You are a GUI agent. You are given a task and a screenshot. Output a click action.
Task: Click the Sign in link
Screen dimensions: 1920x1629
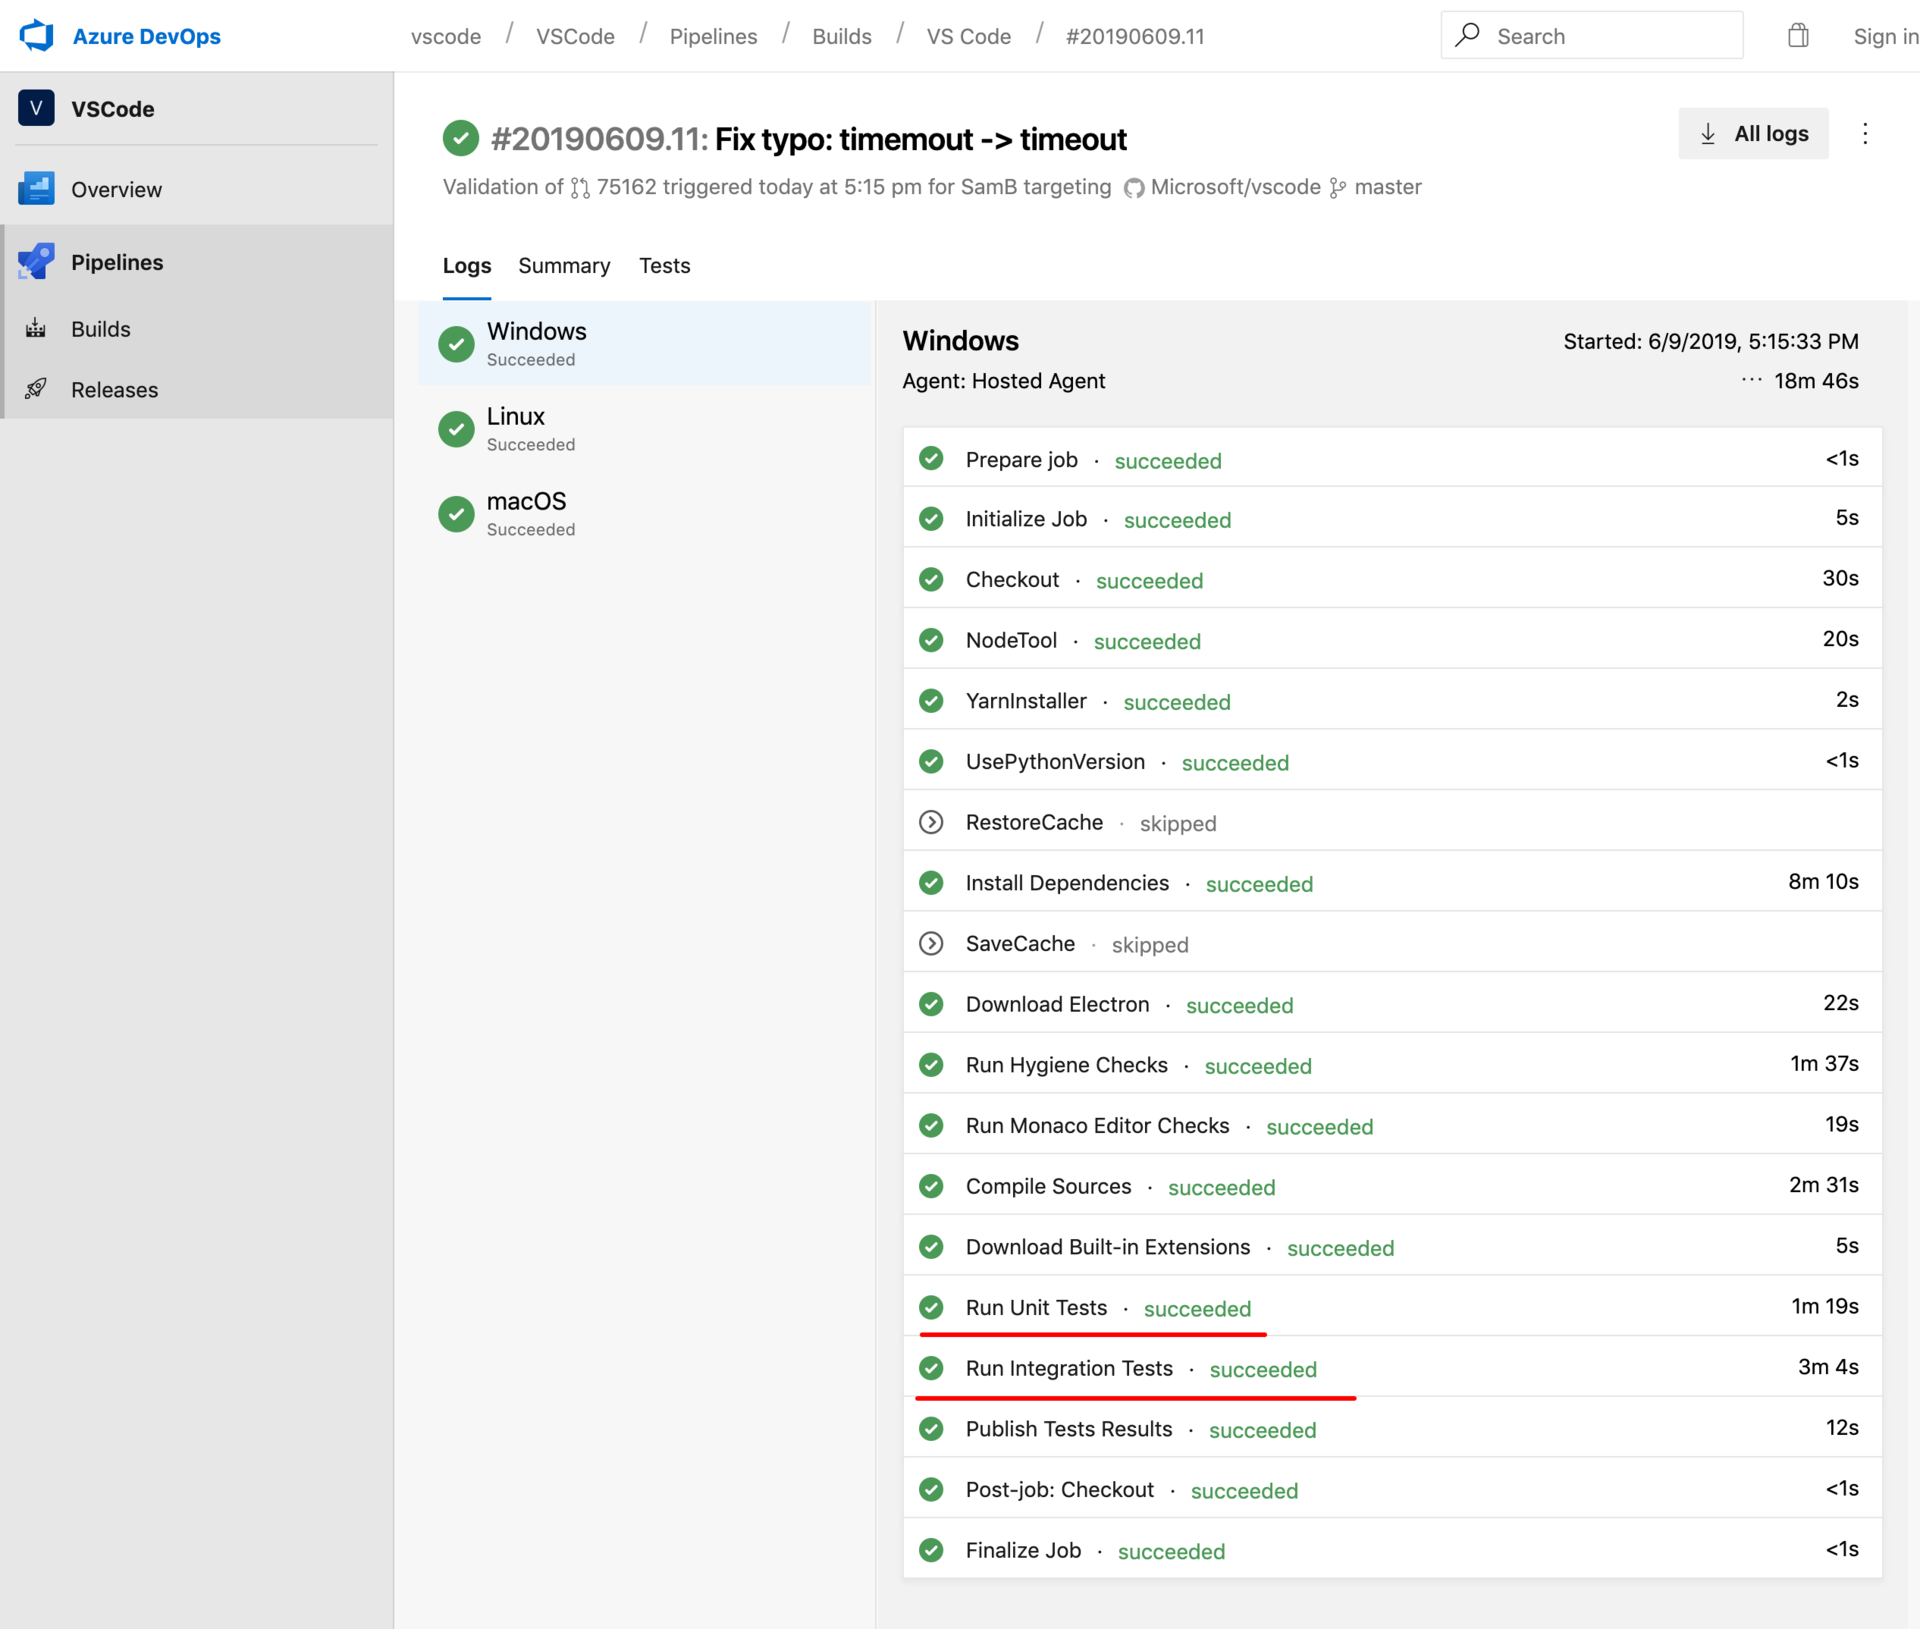pyautogui.click(x=1884, y=36)
